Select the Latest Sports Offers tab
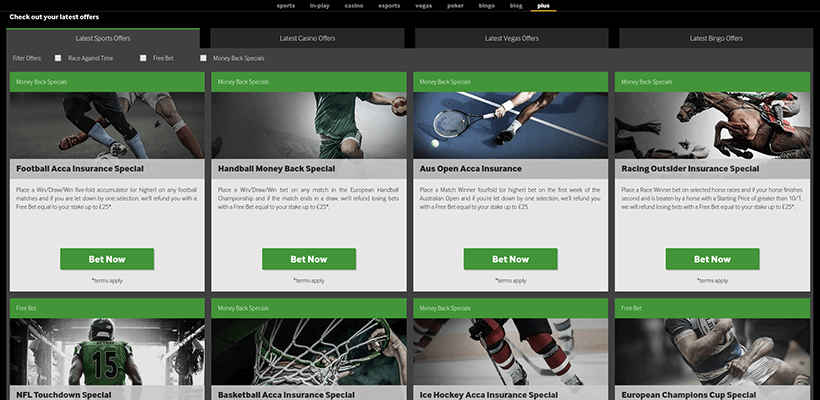This screenshot has height=400, width=820. [x=103, y=38]
